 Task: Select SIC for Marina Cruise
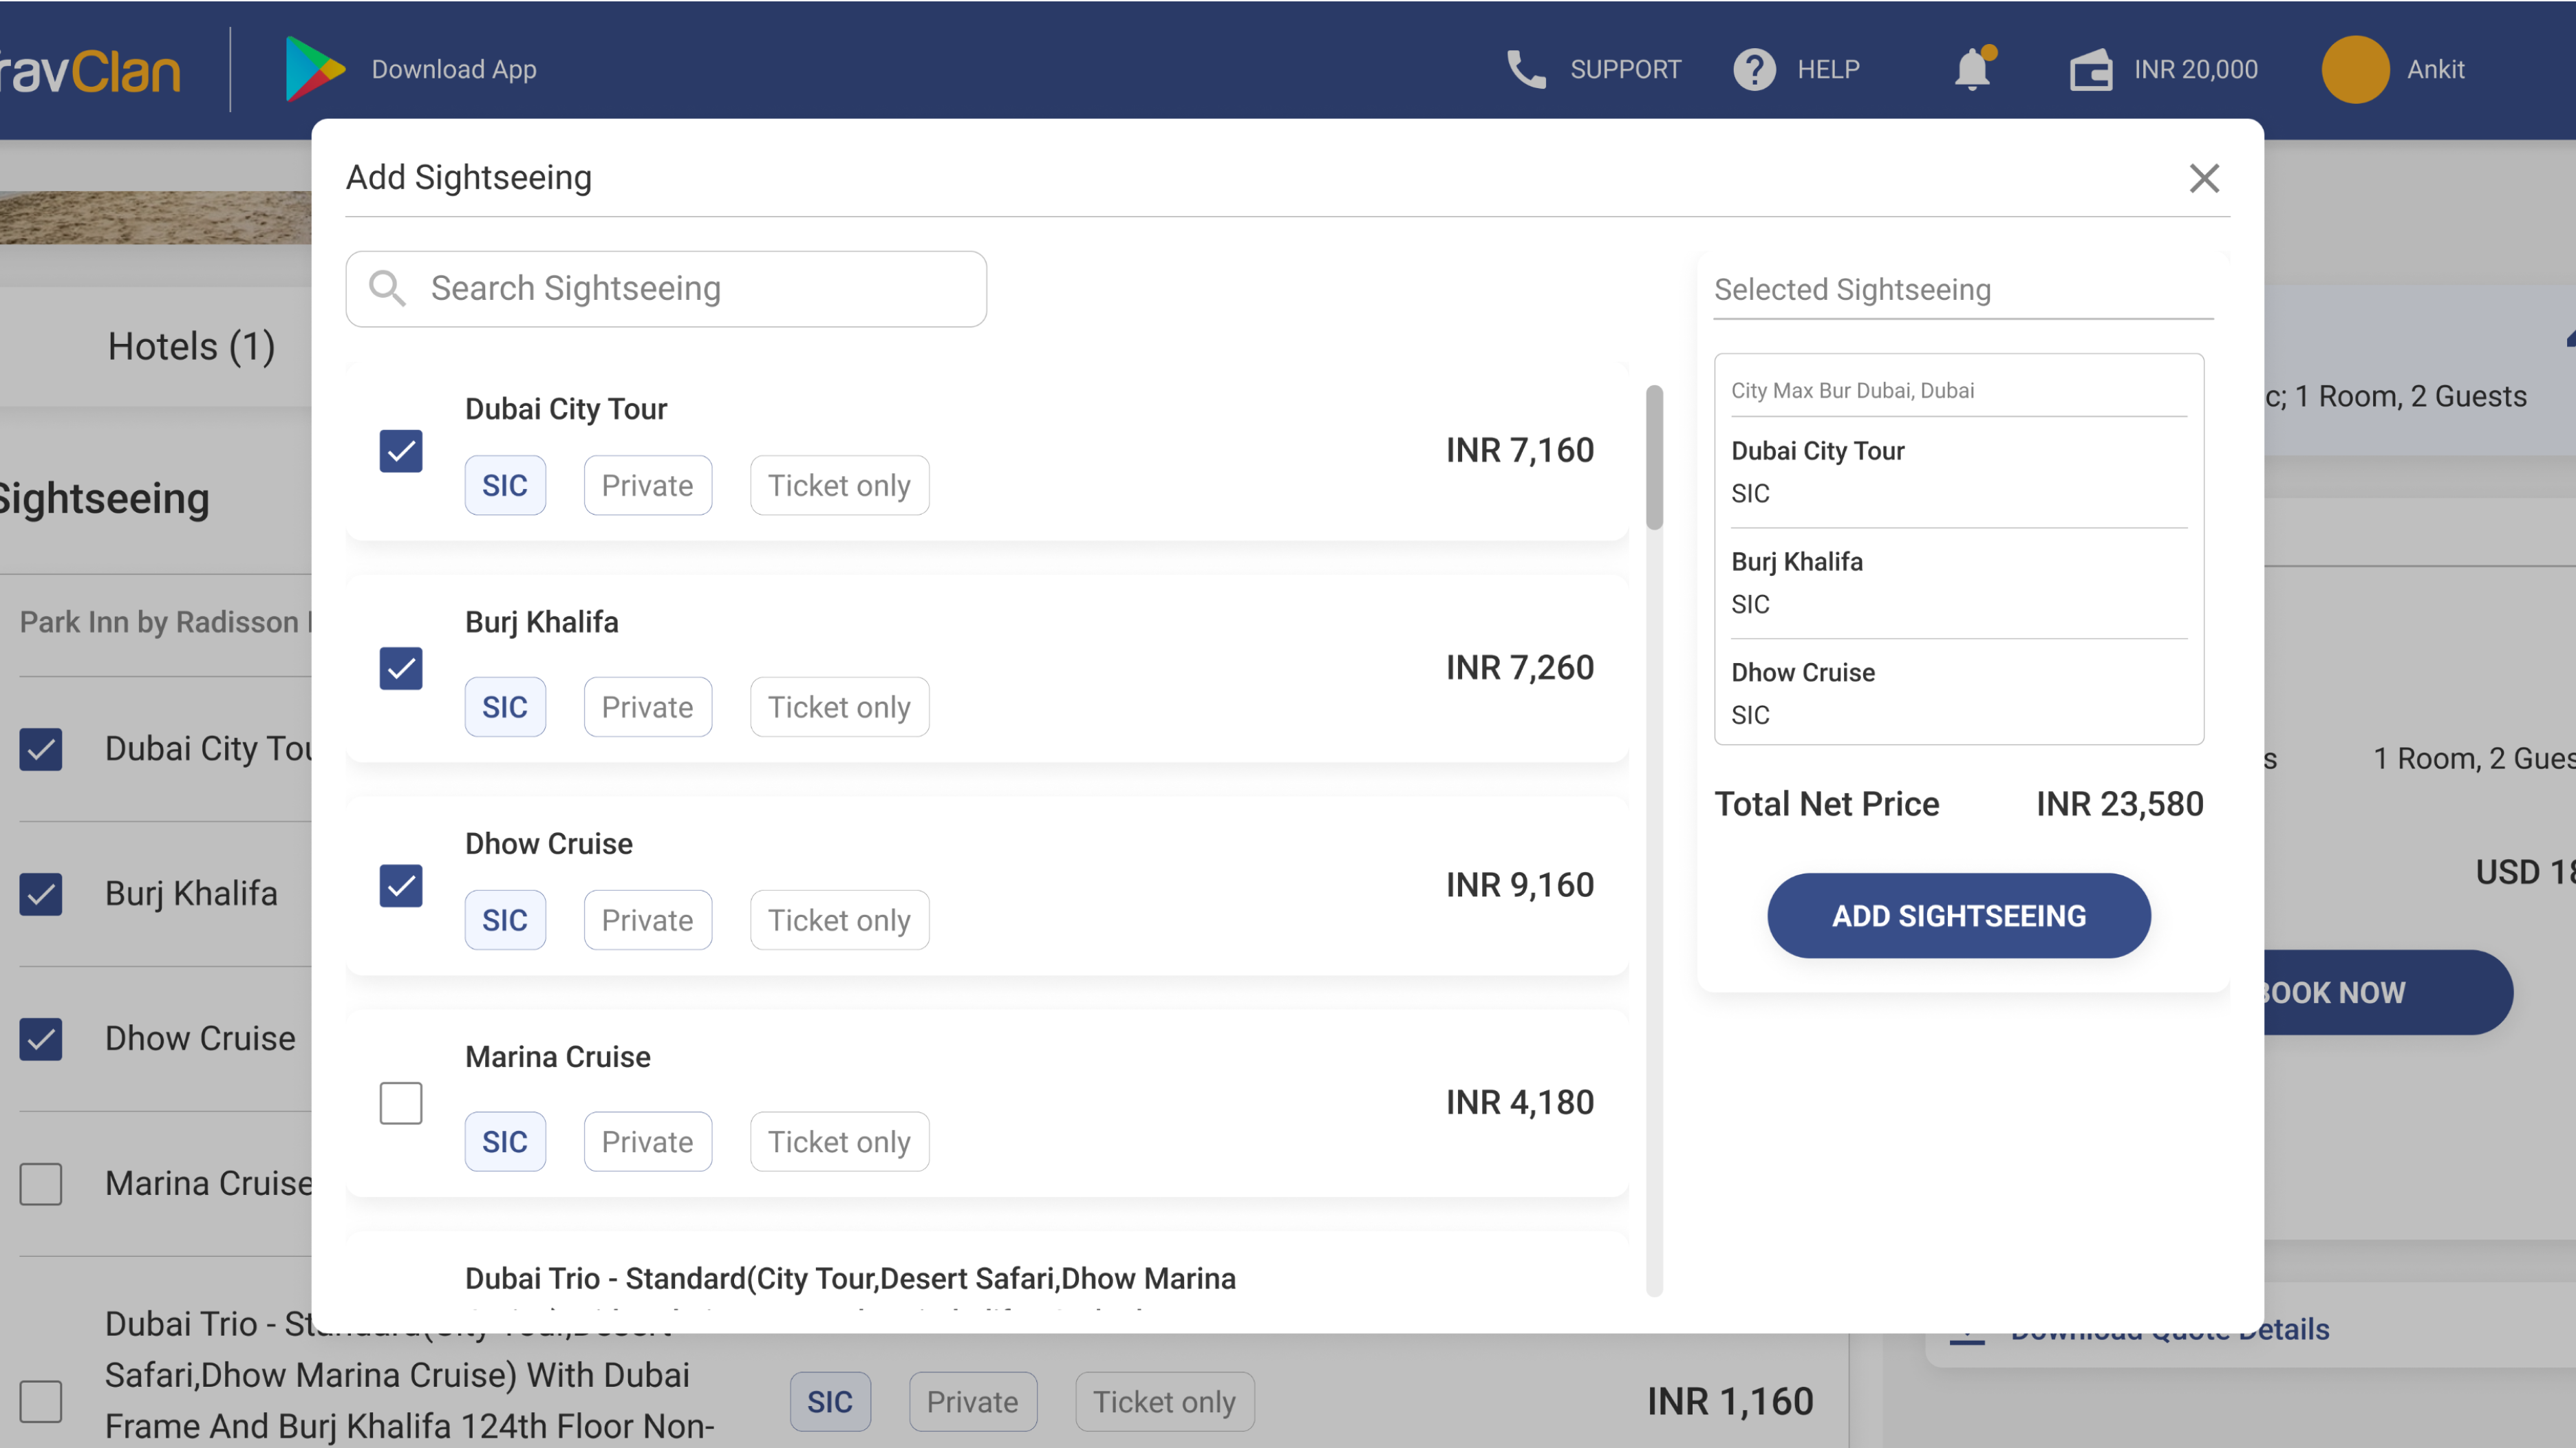pos(505,1142)
